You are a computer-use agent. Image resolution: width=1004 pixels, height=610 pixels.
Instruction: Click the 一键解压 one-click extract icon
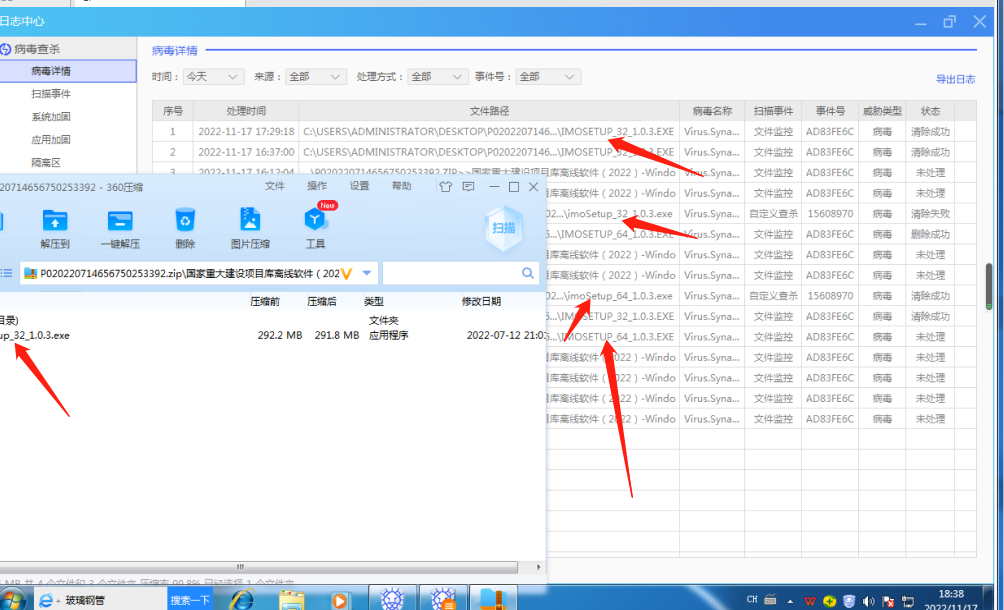pos(120,221)
